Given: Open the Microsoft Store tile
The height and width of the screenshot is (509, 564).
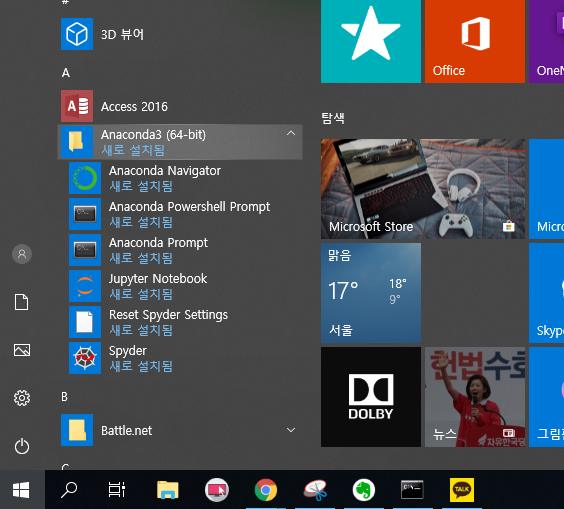Looking at the screenshot, I should coord(423,189).
